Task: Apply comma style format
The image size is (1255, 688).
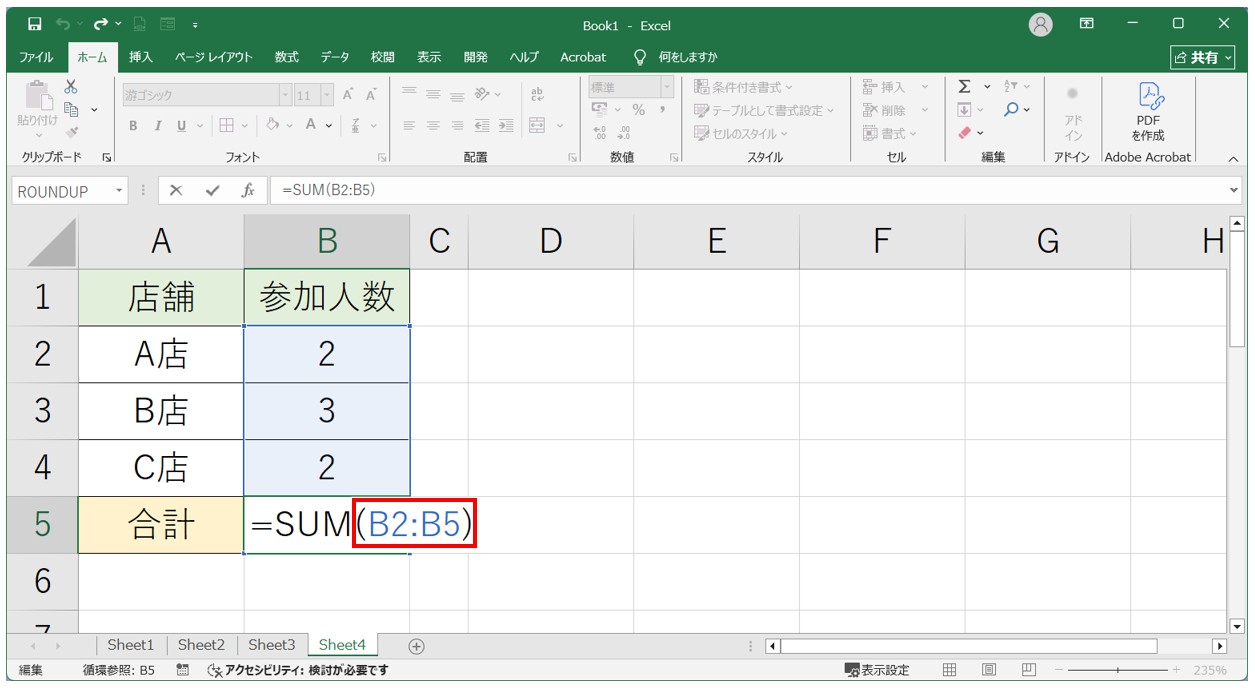Action: pyautogui.click(x=662, y=110)
